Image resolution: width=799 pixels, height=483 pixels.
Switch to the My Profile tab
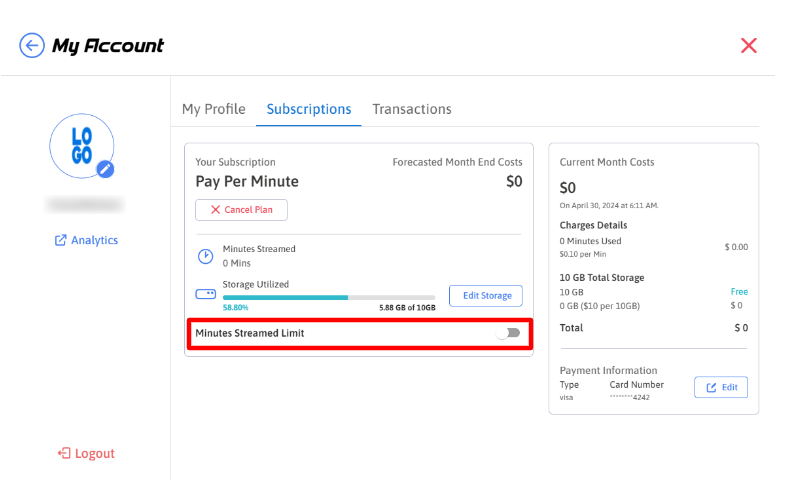pos(213,109)
